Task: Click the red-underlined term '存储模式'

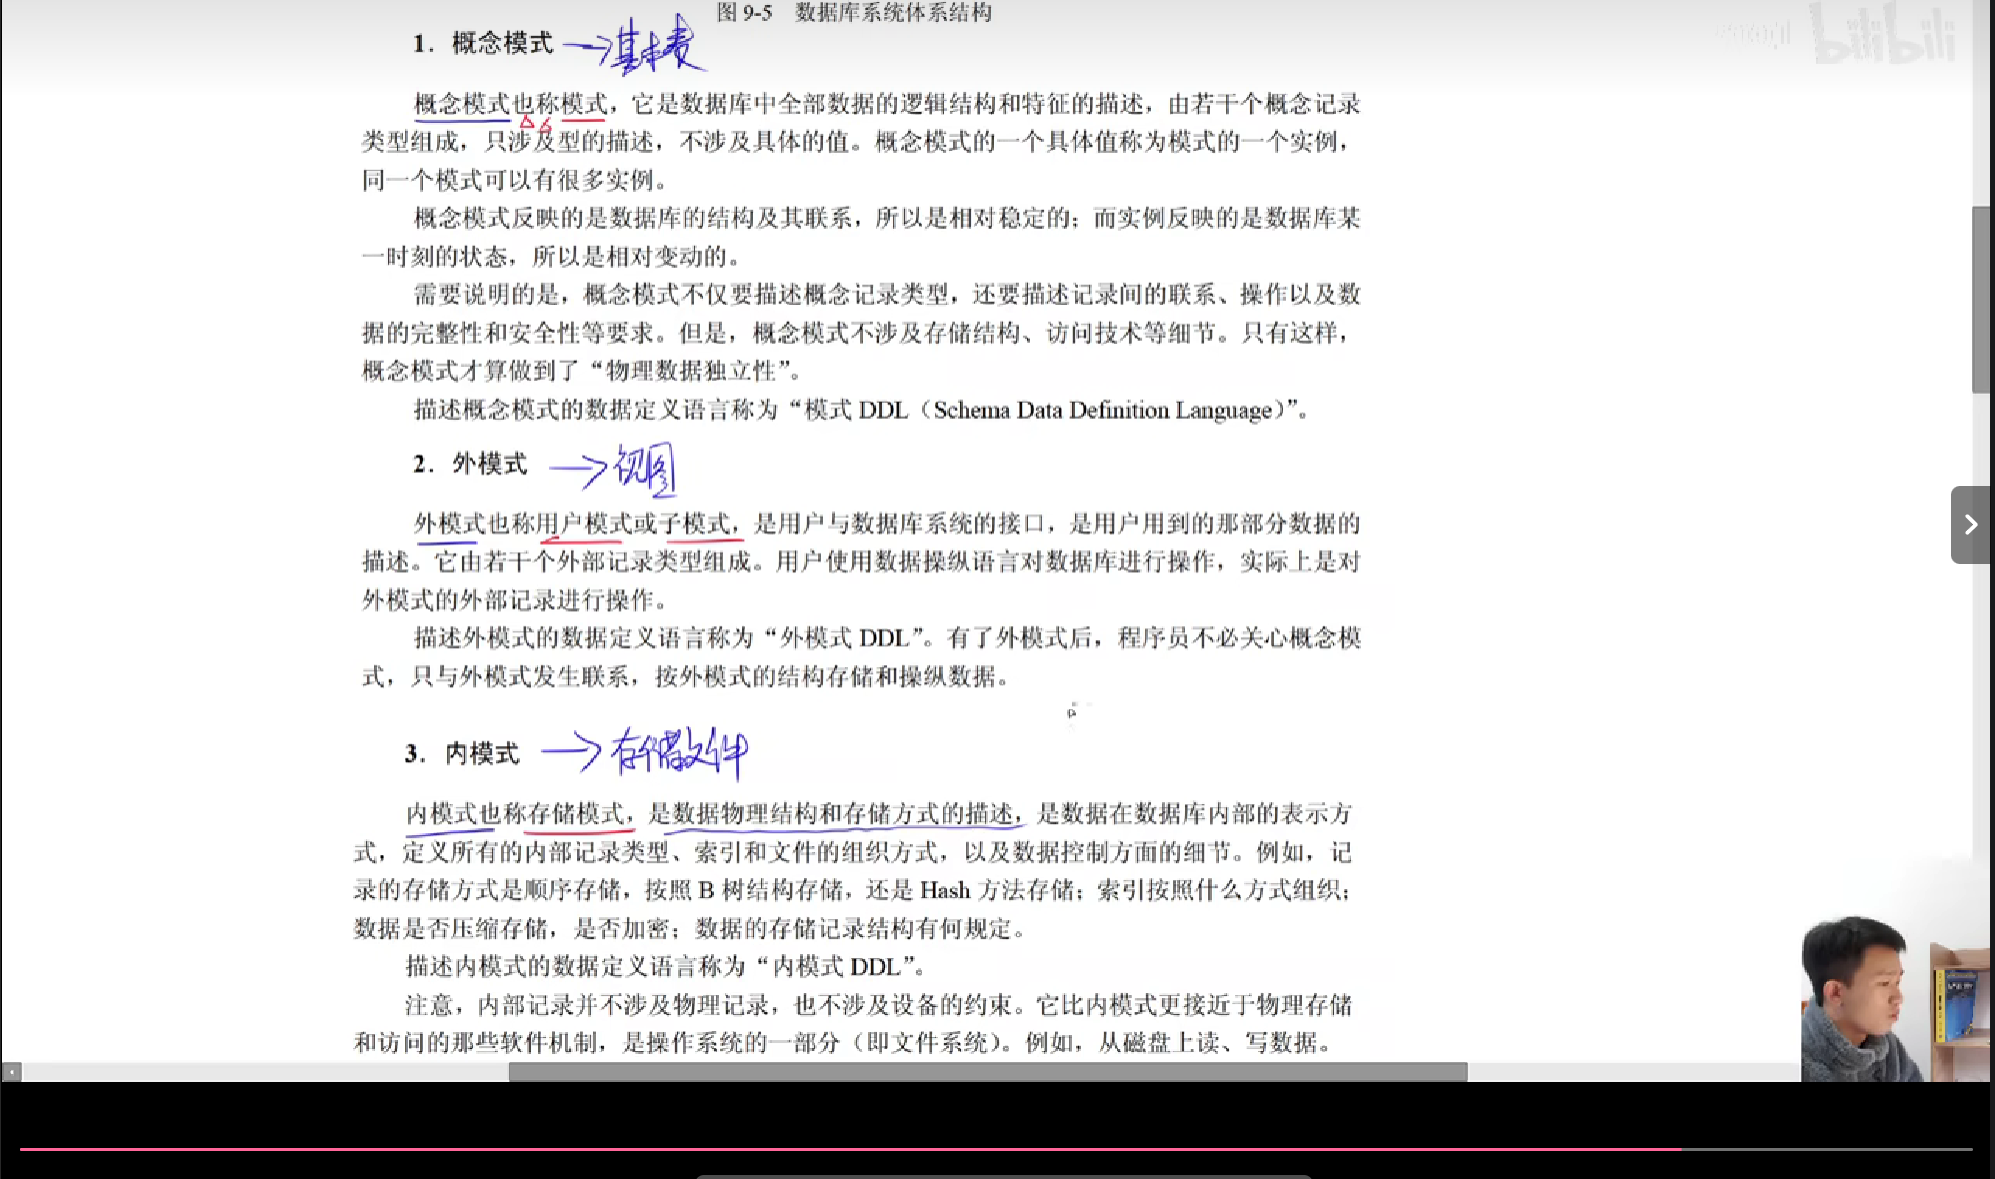Action: tap(576, 814)
